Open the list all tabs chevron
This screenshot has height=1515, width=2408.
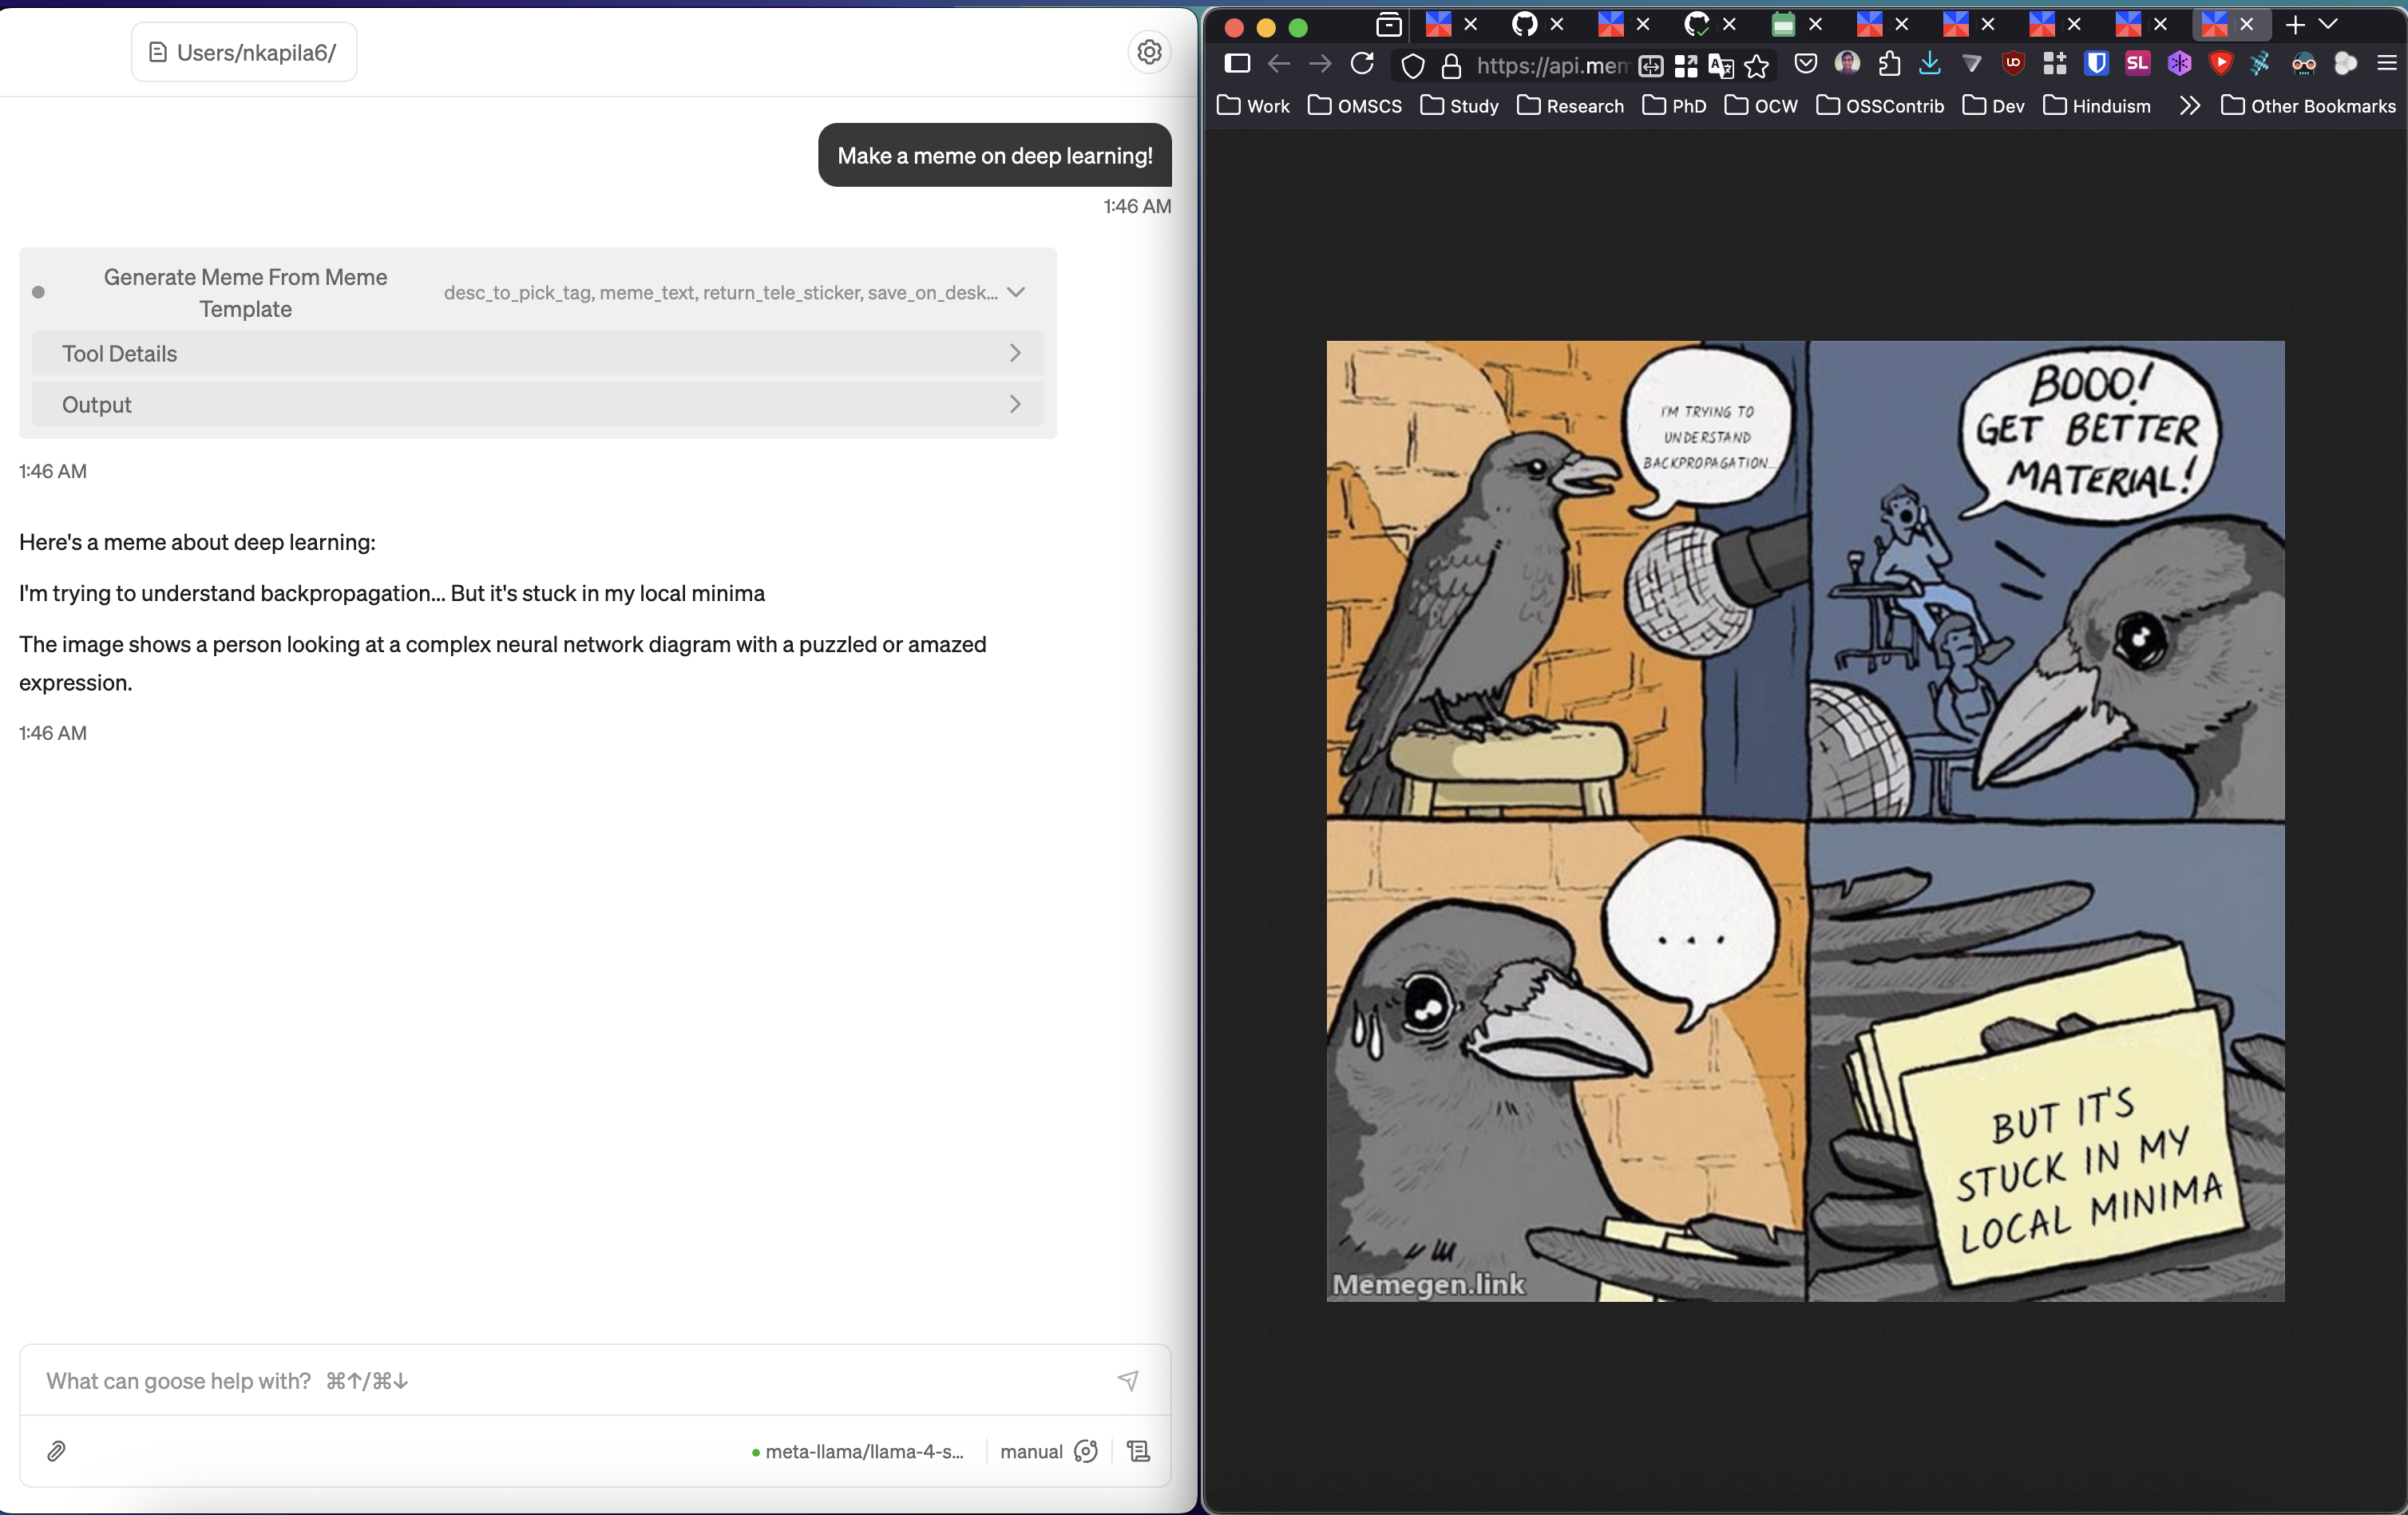(x=2330, y=25)
